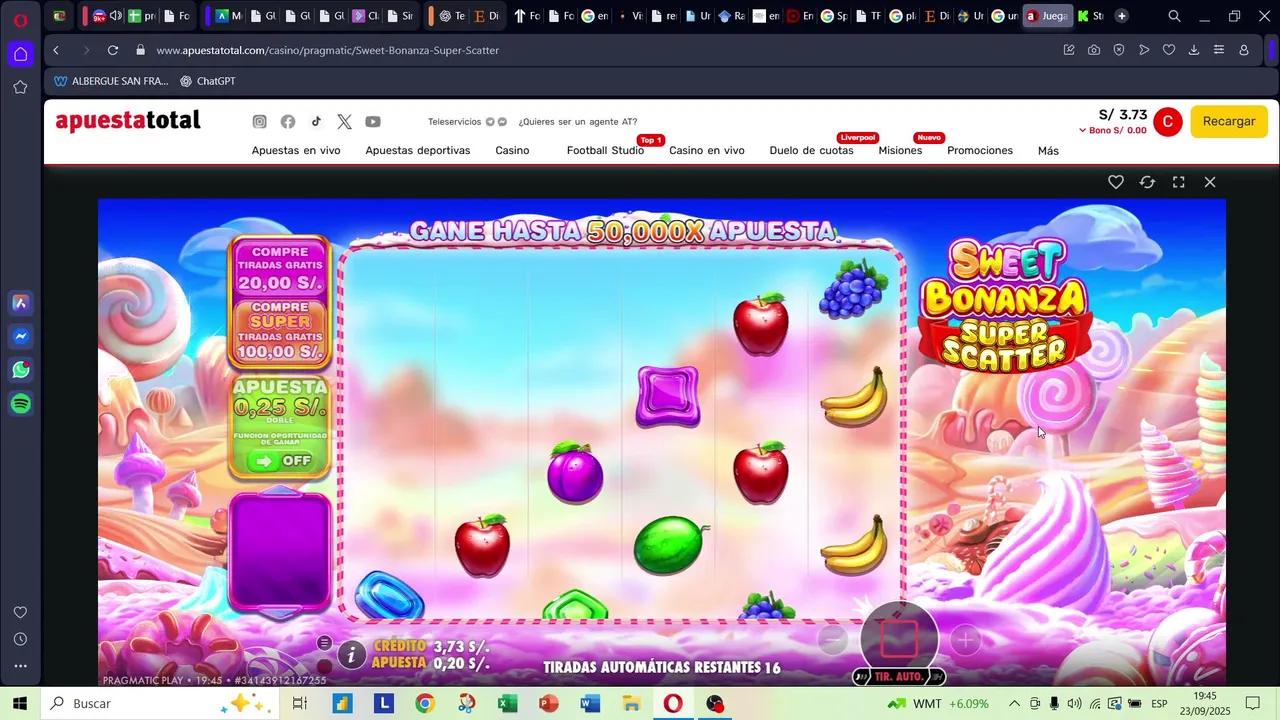Add game to favorites with heart icon

tap(1116, 182)
